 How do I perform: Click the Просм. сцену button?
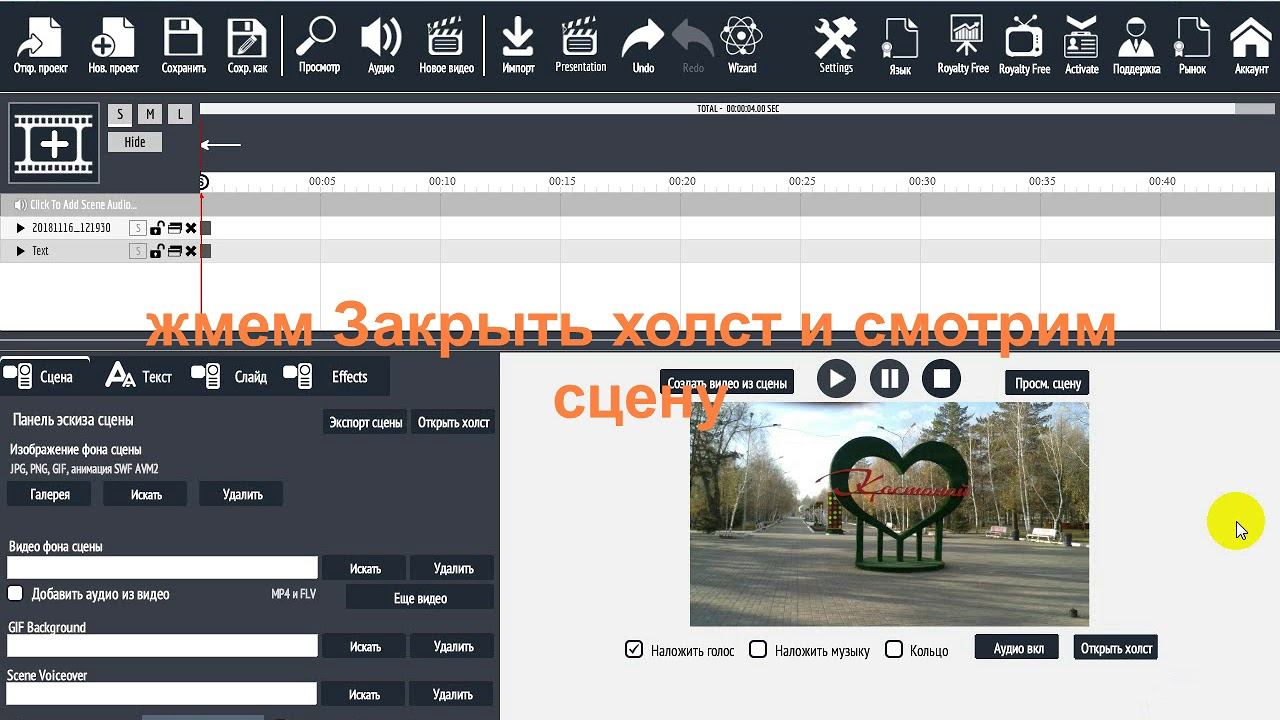click(1047, 383)
